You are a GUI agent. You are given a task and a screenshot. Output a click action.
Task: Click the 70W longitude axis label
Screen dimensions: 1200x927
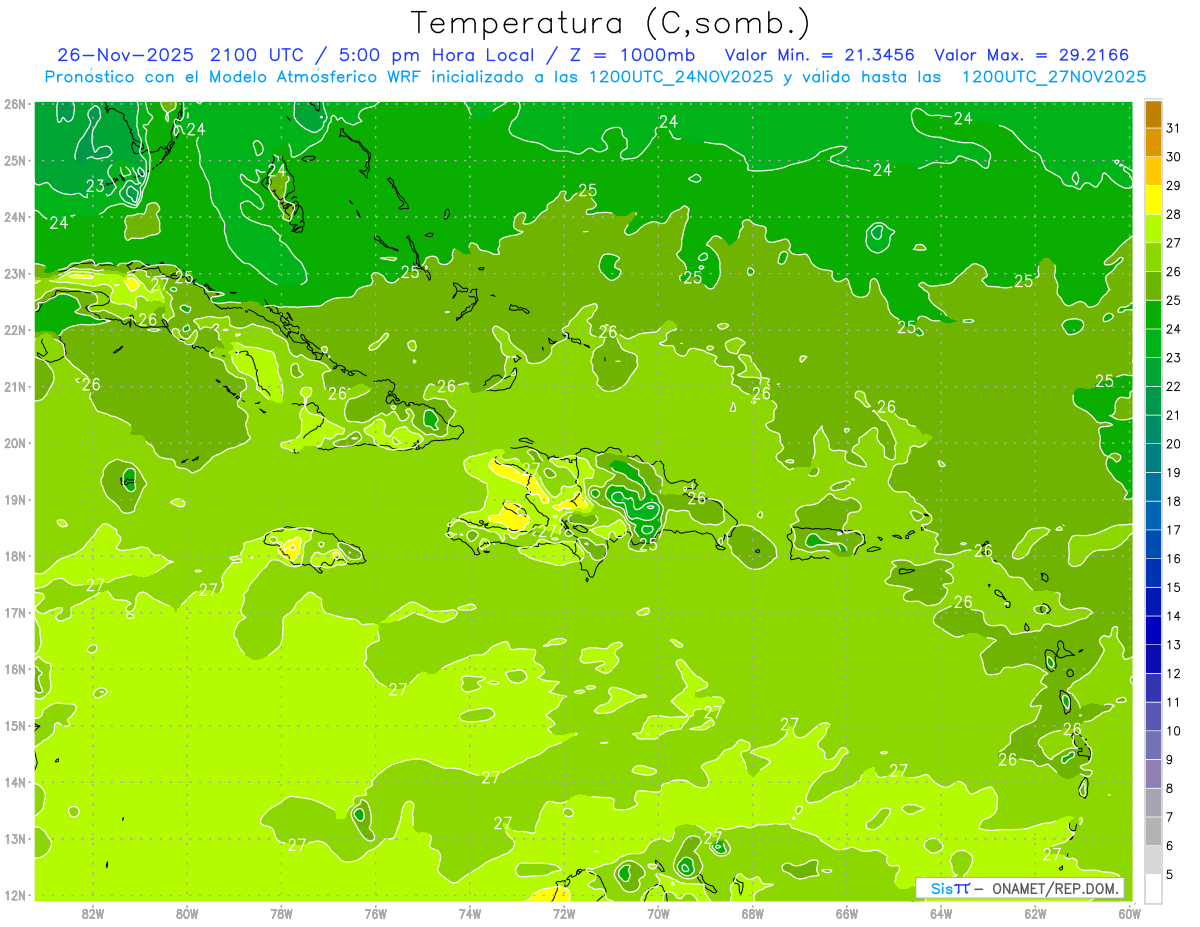pyautogui.click(x=658, y=913)
